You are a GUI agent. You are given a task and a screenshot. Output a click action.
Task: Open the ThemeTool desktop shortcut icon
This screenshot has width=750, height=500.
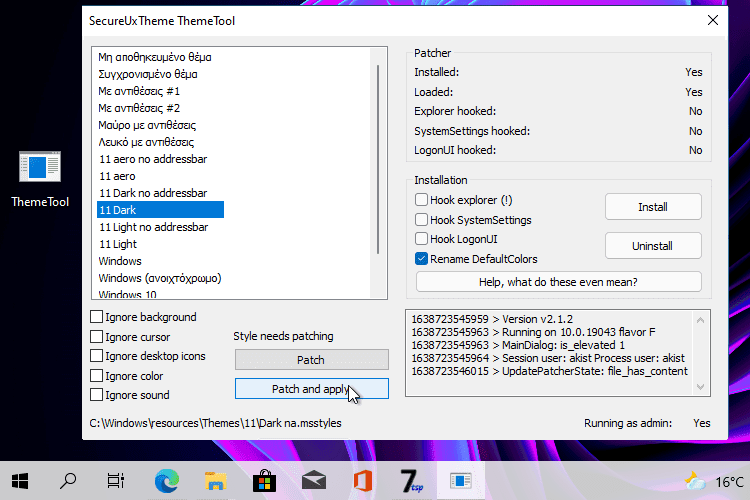point(40,179)
